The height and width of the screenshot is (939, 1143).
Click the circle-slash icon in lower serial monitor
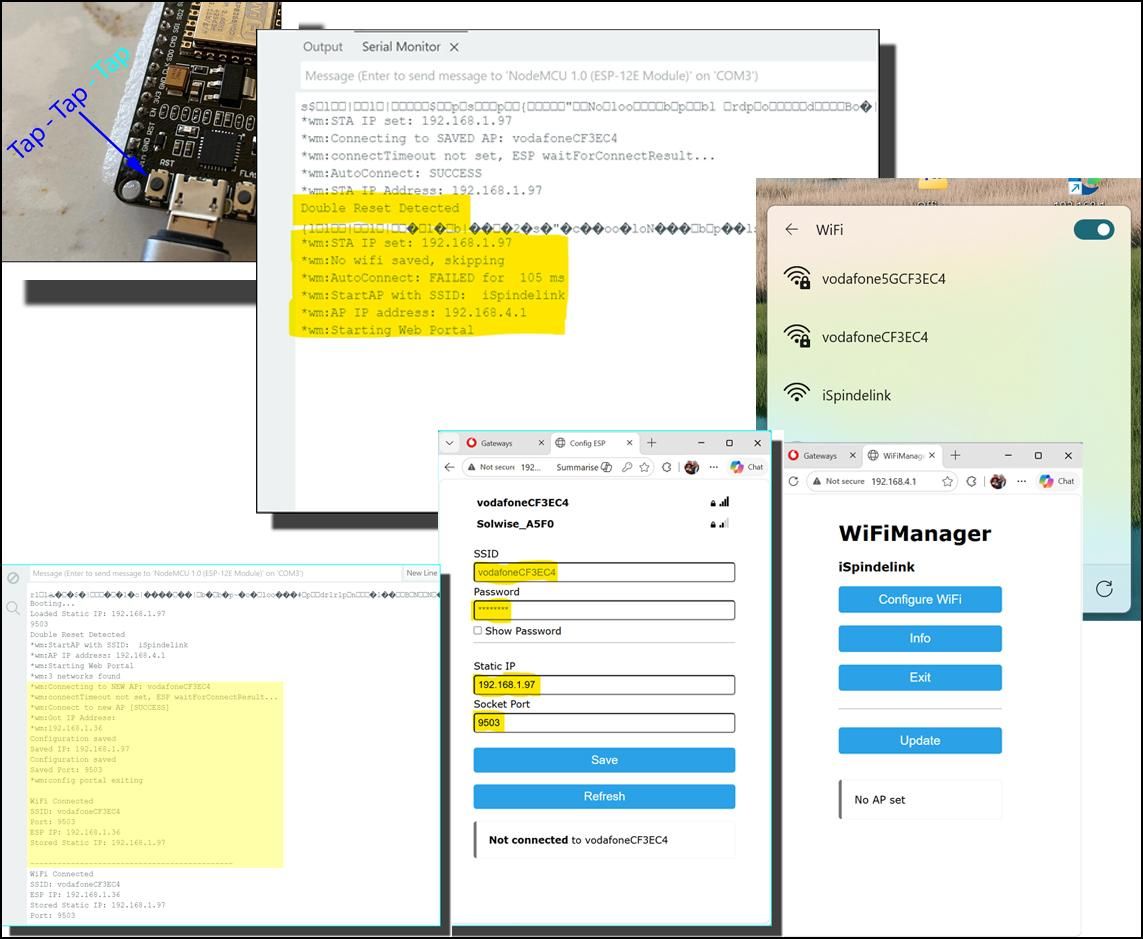[13, 578]
